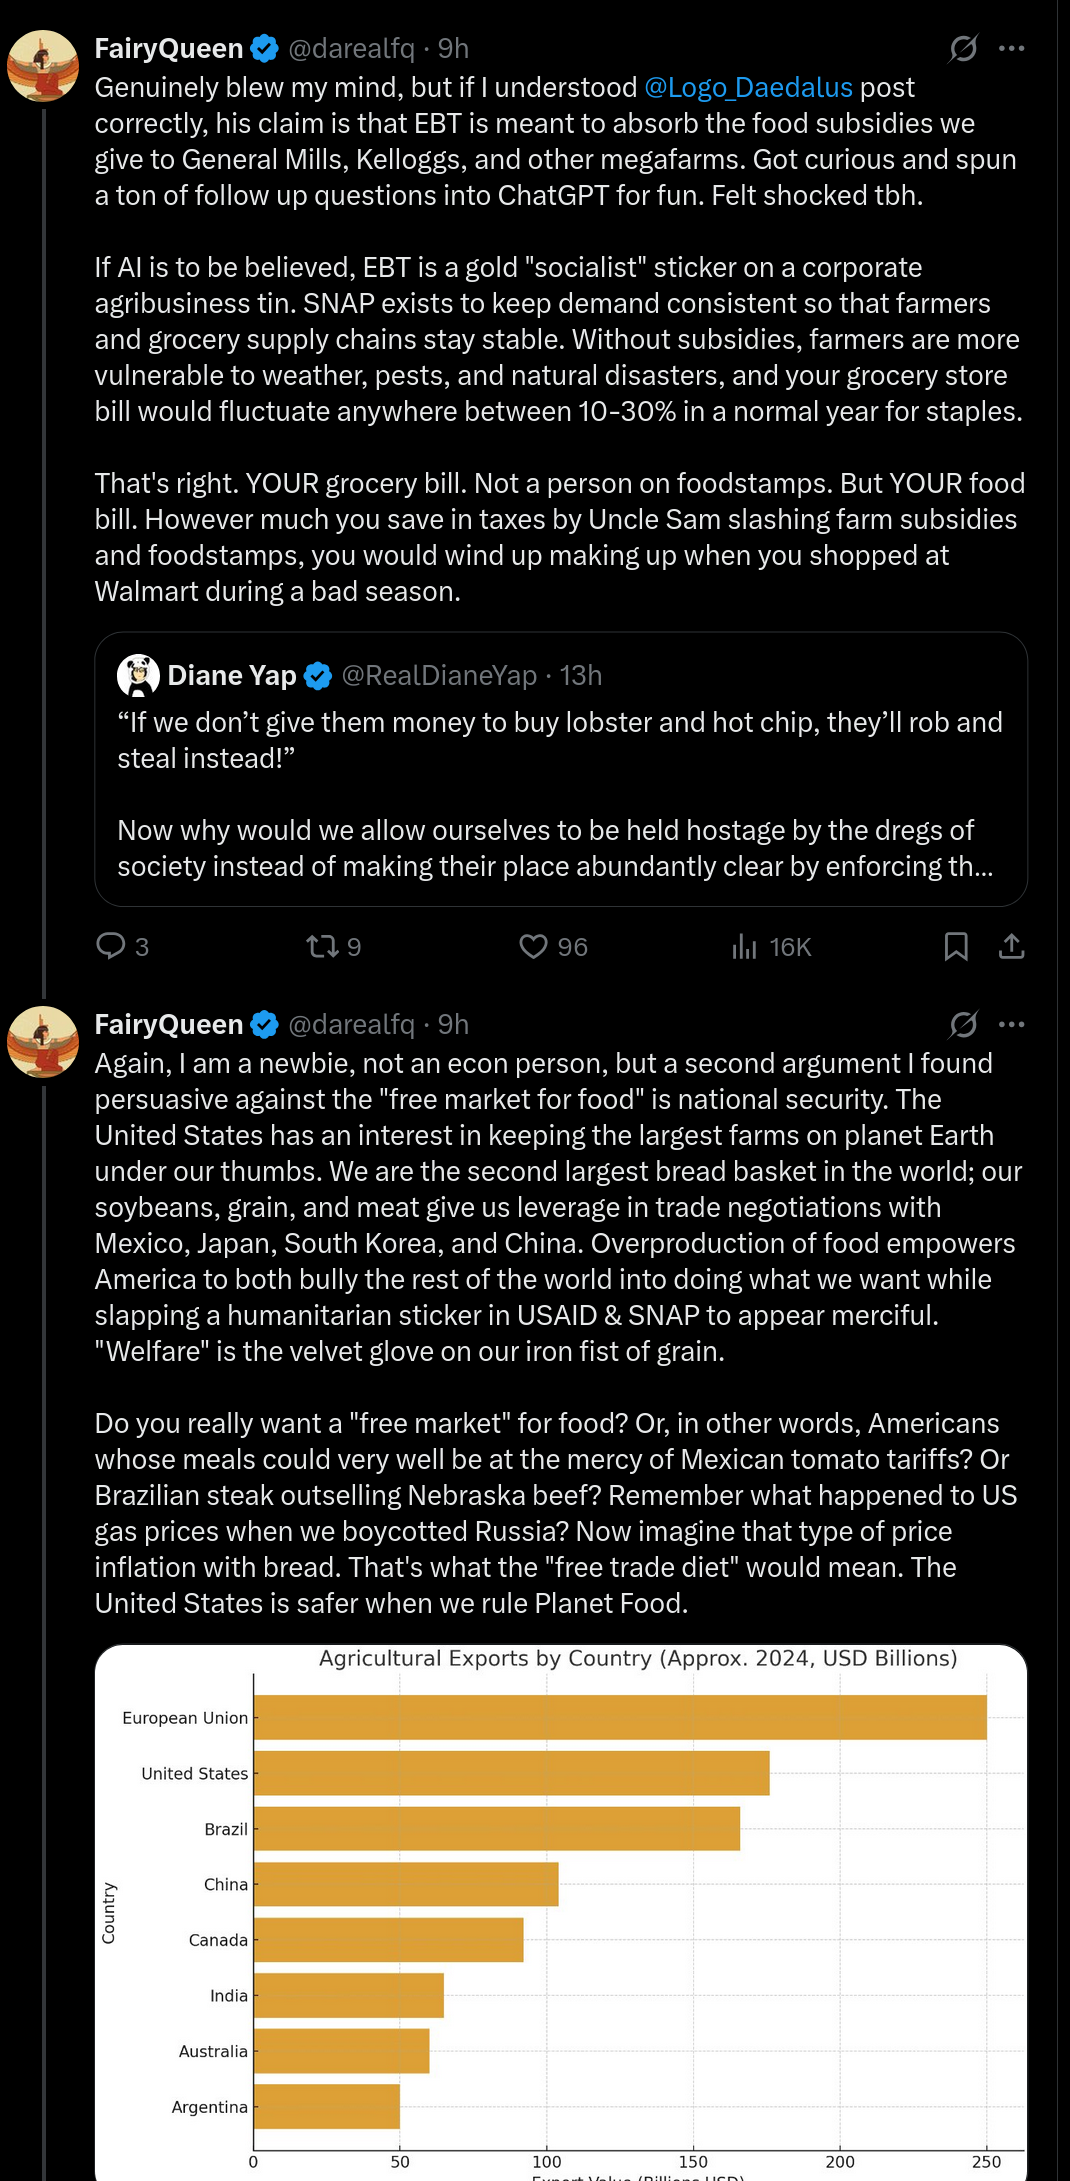This screenshot has height=2181, width=1070.
Task: Share the first post via share icon
Action: 1011,946
